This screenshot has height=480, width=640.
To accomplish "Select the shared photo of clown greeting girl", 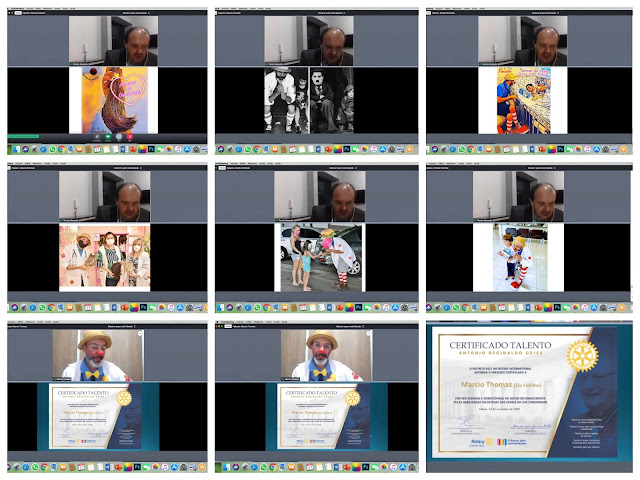I will [x=320, y=257].
